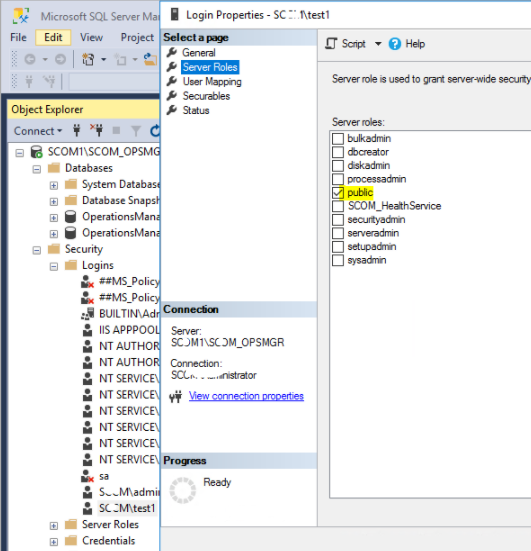The image size is (531, 551).
Task: Click the Connect dropdown in Object Explorer
Action: (38, 131)
